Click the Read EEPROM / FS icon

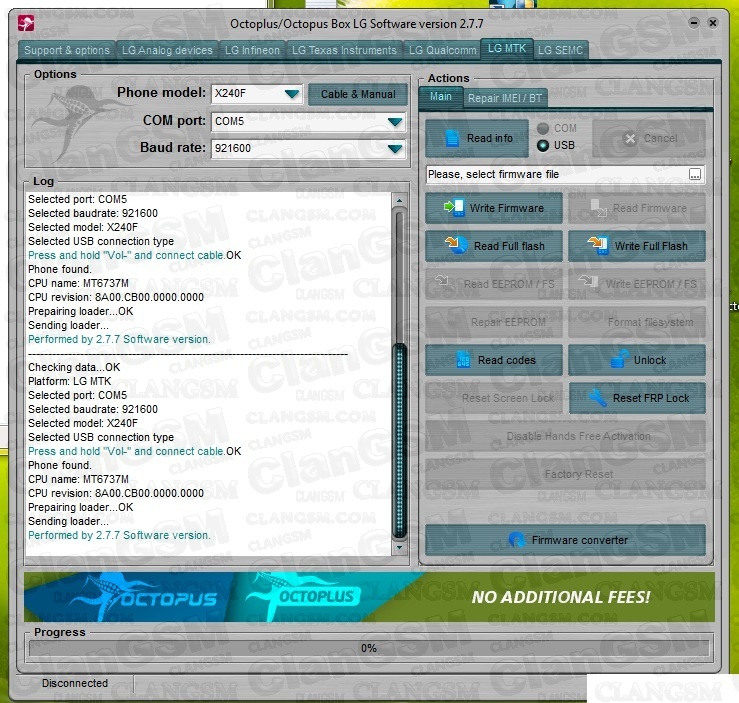(x=442, y=281)
